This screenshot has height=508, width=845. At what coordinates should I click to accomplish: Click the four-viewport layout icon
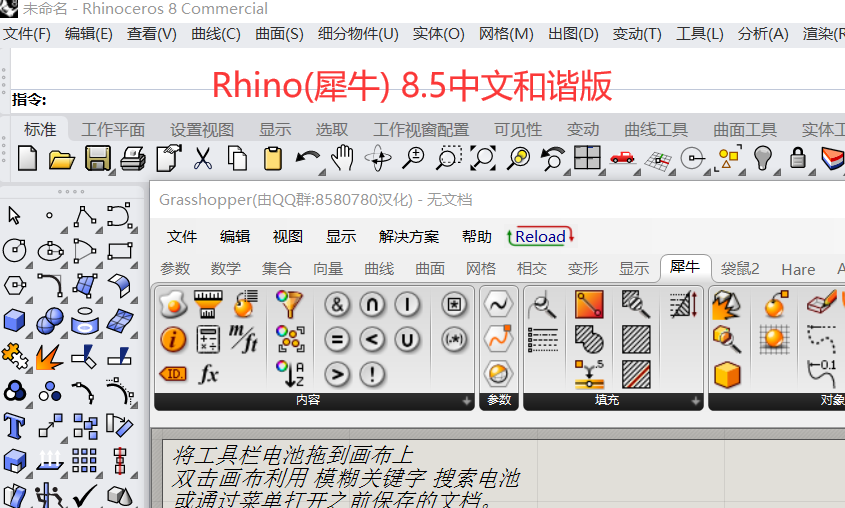point(587,159)
